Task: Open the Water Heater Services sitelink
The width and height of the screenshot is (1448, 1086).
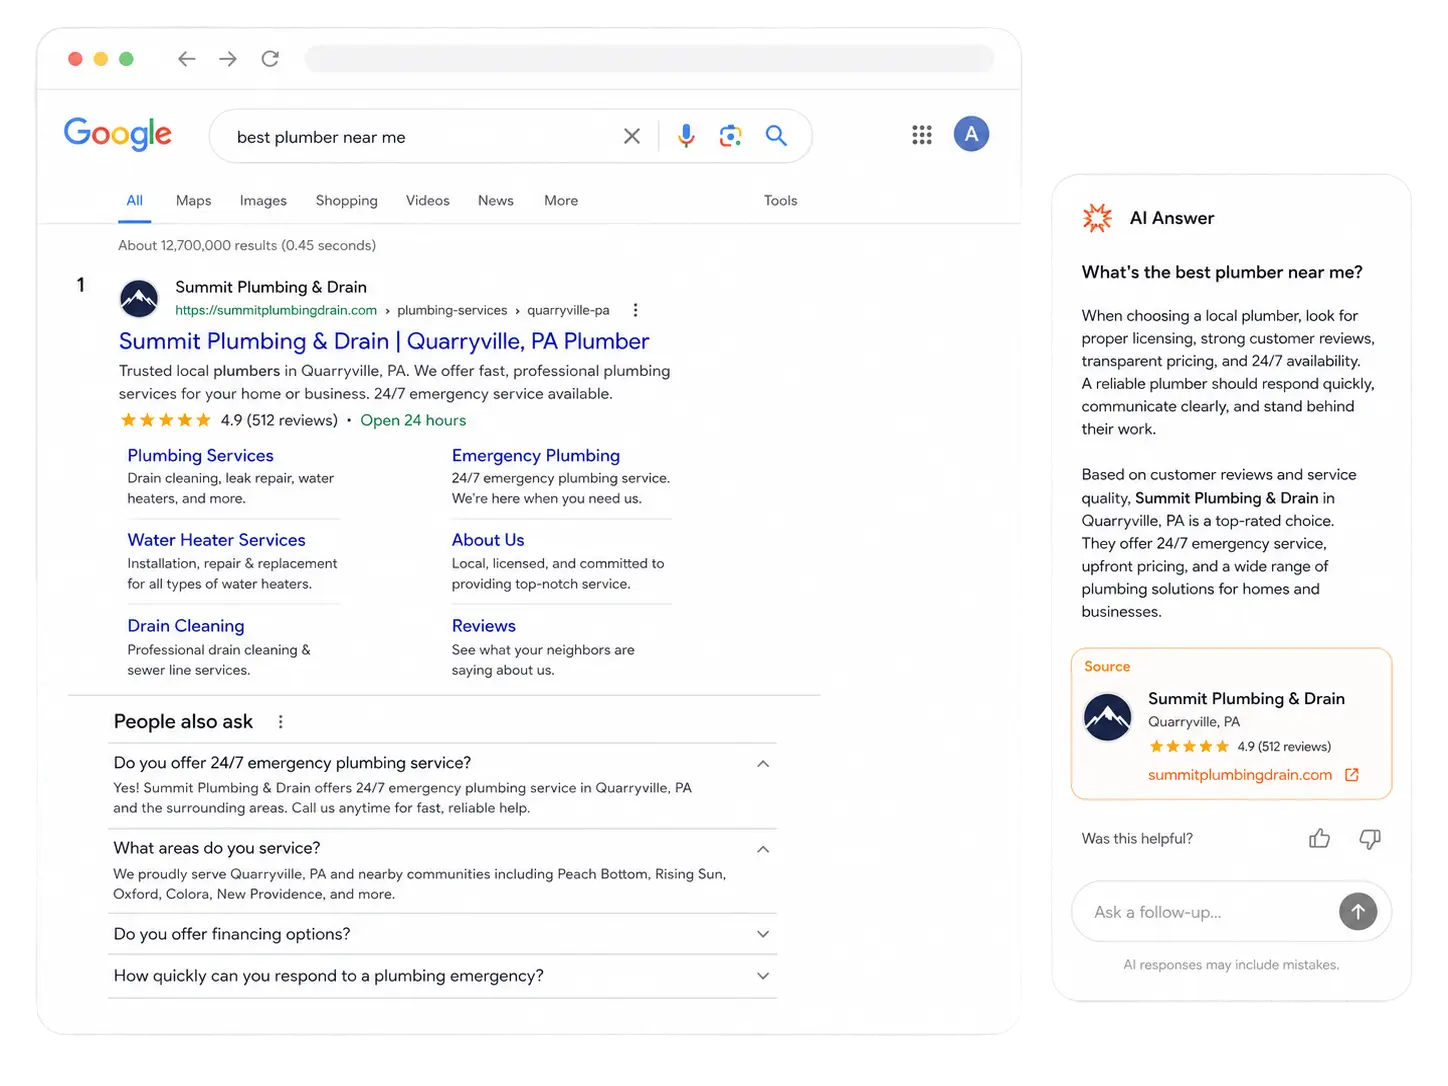Action: [216, 540]
